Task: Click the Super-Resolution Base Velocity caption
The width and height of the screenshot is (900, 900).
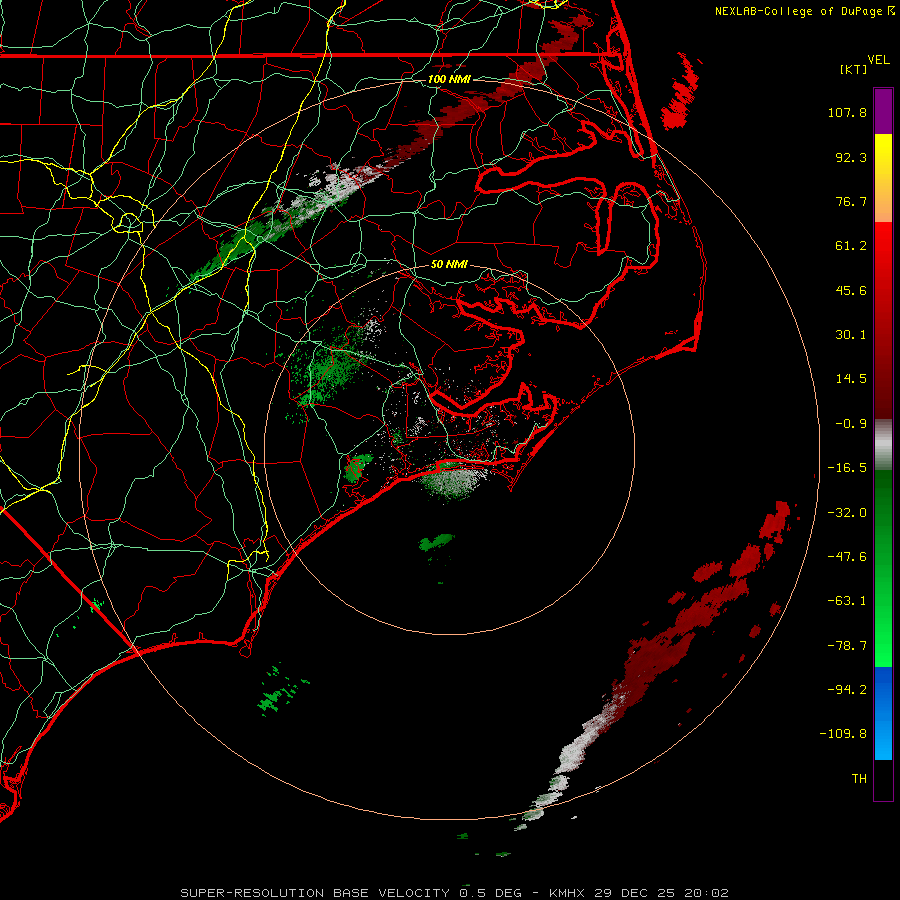Action: tap(454, 893)
